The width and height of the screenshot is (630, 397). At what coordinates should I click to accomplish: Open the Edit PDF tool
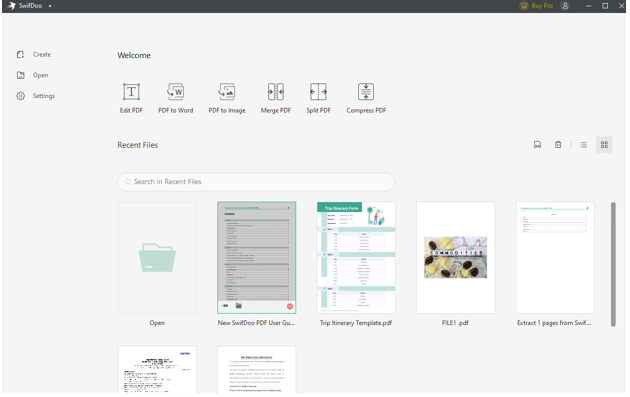click(x=131, y=98)
